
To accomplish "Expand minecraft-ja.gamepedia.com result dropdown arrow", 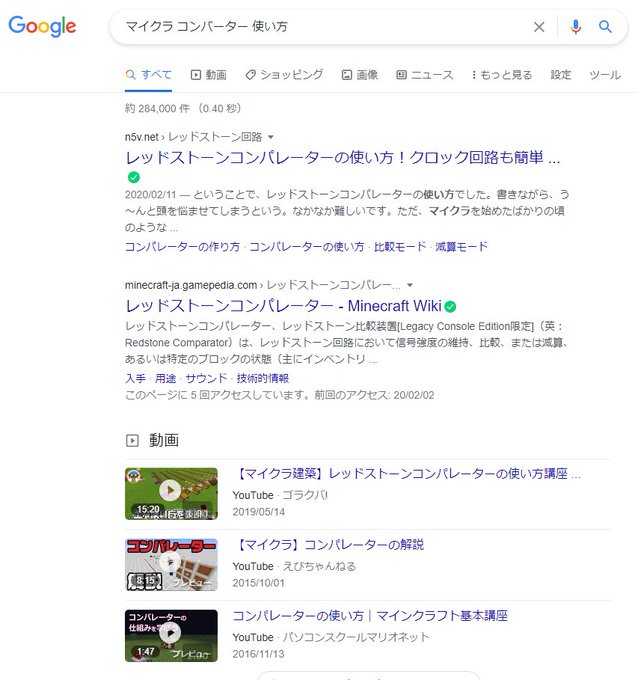I will click(x=410, y=285).
